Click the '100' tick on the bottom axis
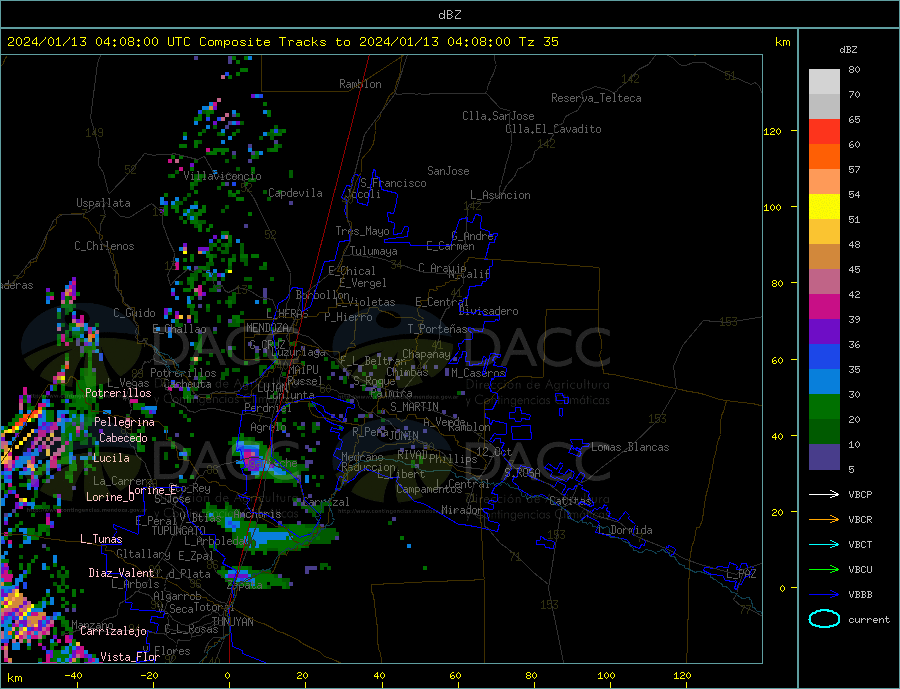This screenshot has width=900, height=689. [x=606, y=676]
